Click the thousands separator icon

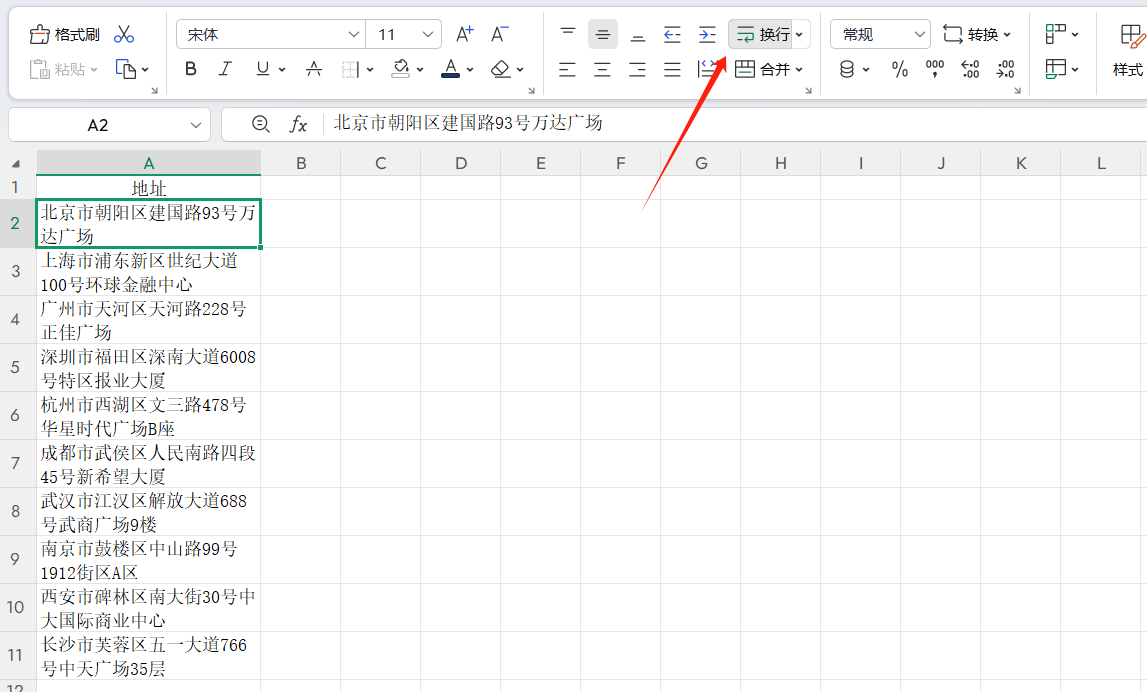pyautogui.click(x=935, y=69)
